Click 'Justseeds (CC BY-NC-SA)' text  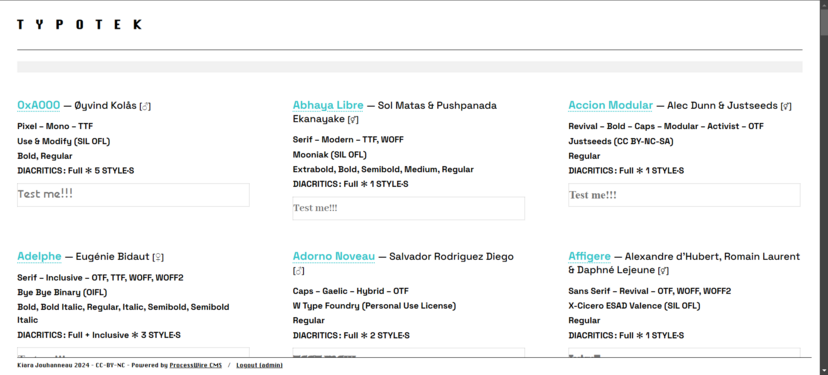pos(621,141)
